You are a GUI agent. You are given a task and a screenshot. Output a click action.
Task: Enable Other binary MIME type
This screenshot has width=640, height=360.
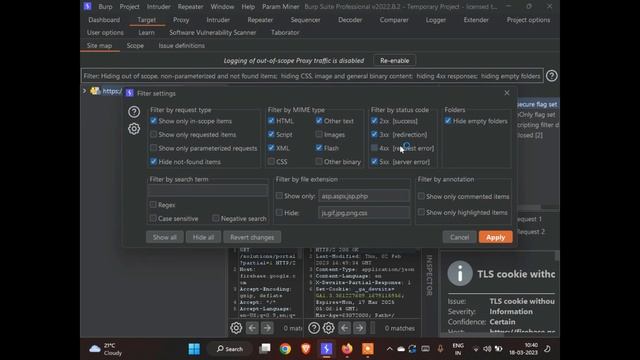319,162
